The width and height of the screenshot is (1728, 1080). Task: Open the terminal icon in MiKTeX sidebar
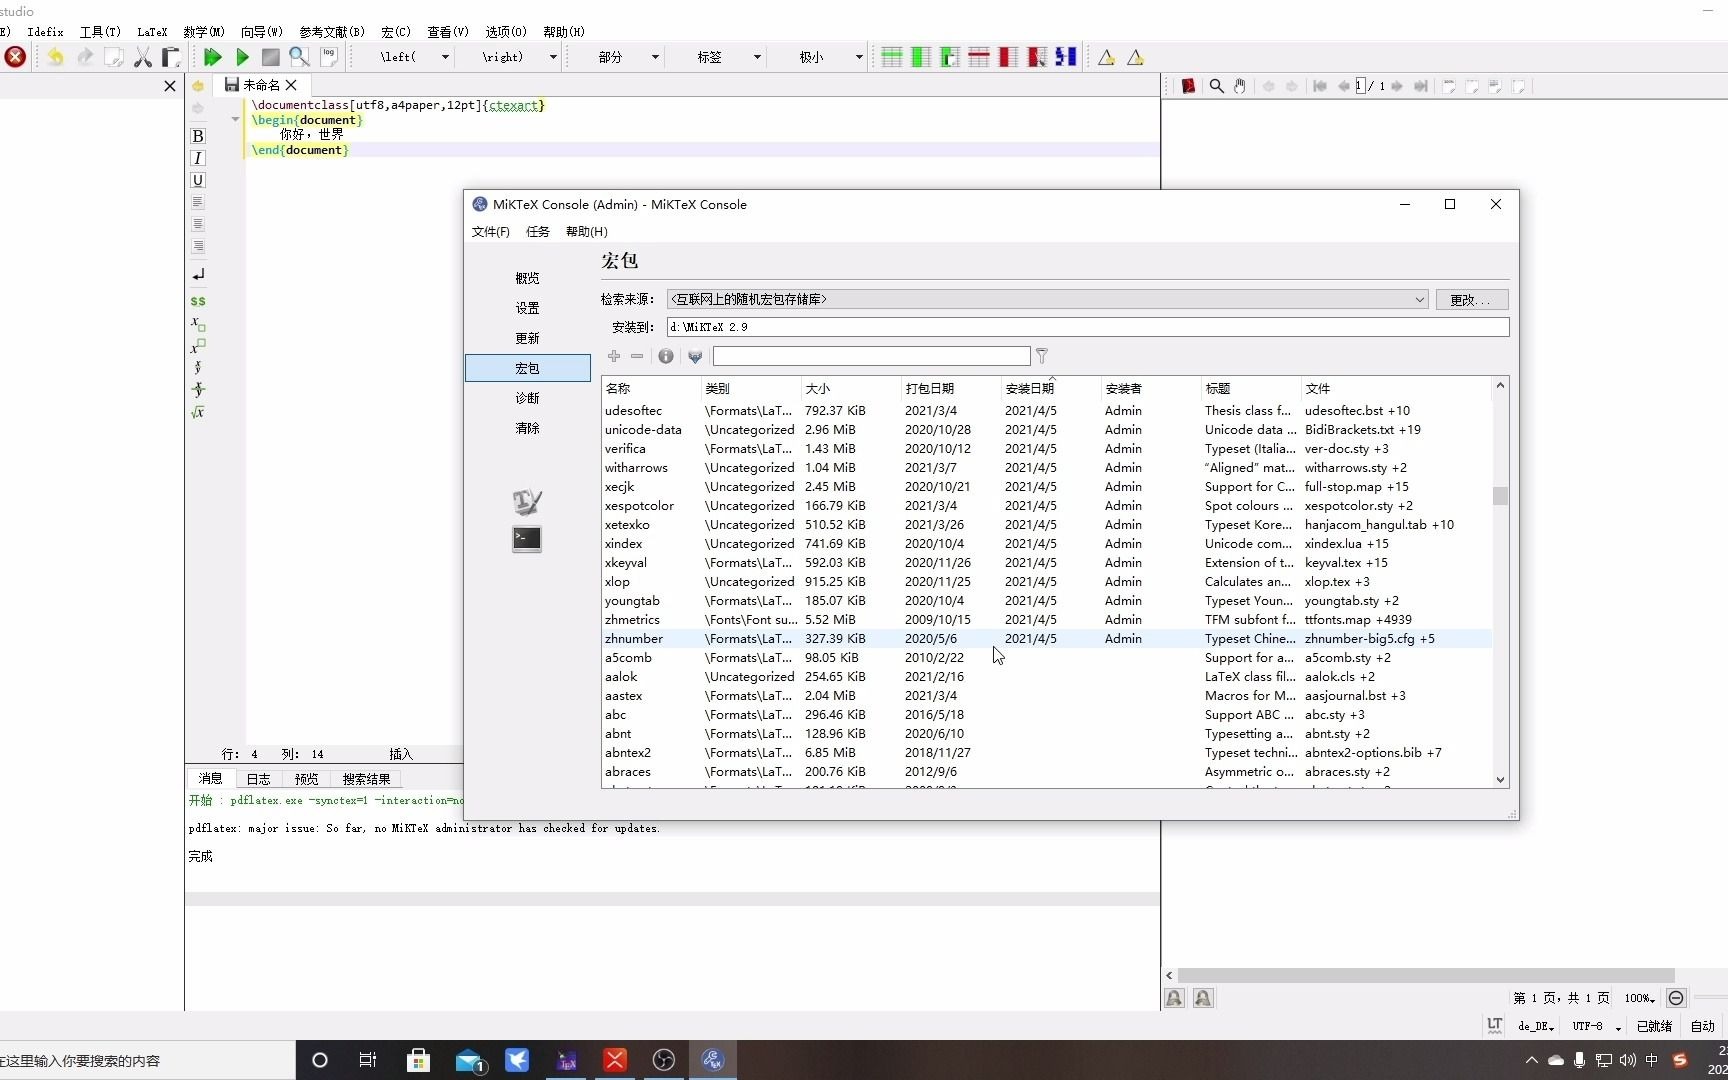click(x=527, y=539)
